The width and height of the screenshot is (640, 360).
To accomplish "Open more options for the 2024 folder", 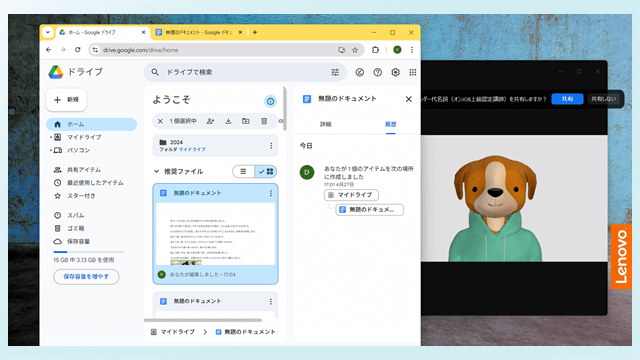I will click(271, 146).
